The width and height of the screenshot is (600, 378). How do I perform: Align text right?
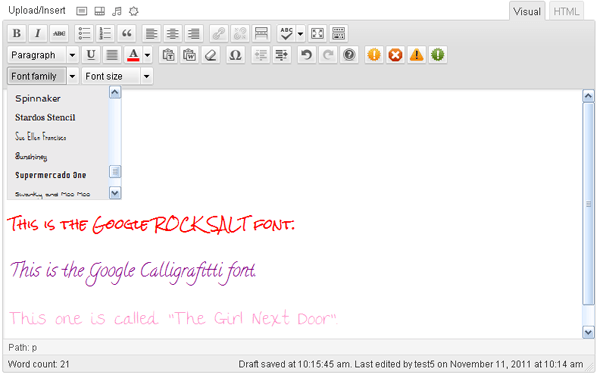pyautogui.click(x=194, y=34)
